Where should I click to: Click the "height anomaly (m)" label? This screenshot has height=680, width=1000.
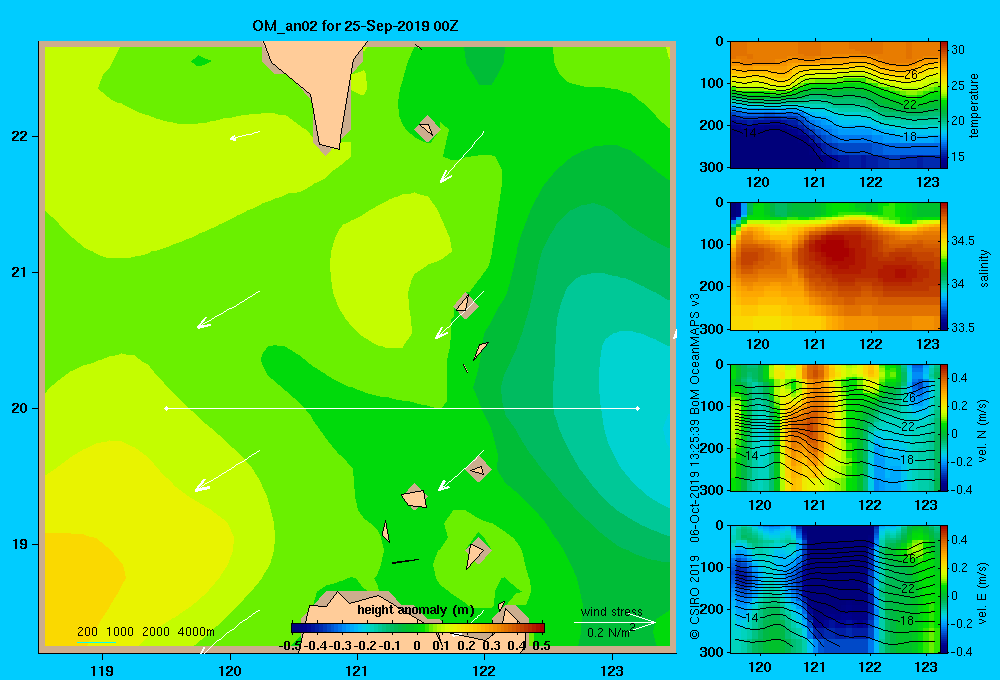pos(416,610)
